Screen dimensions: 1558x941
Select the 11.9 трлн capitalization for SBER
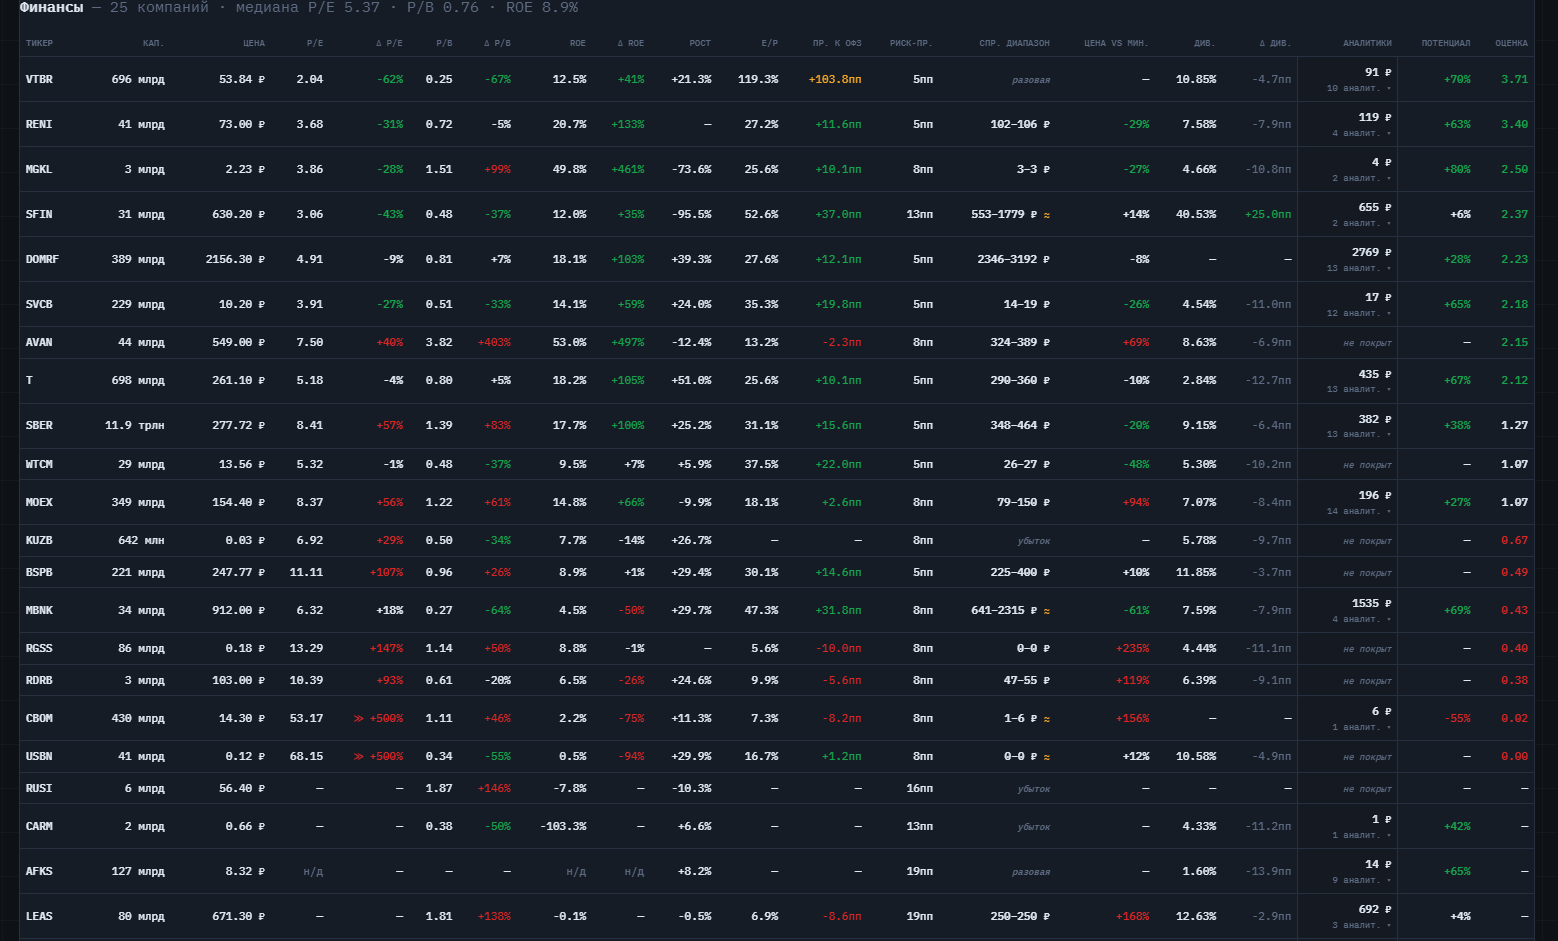135,426
